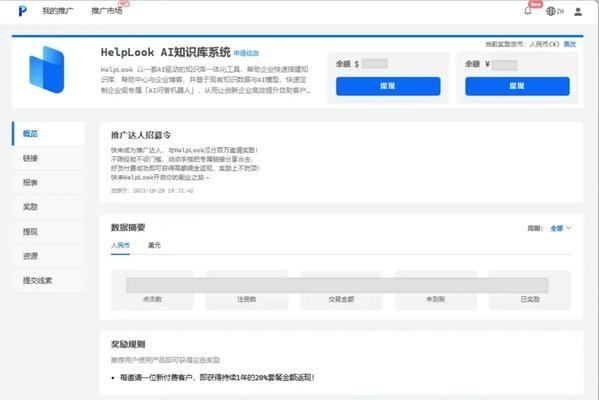The width and height of the screenshot is (599, 400).
Task: Expand the 周期 全部 dropdown
Action: [x=560, y=228]
